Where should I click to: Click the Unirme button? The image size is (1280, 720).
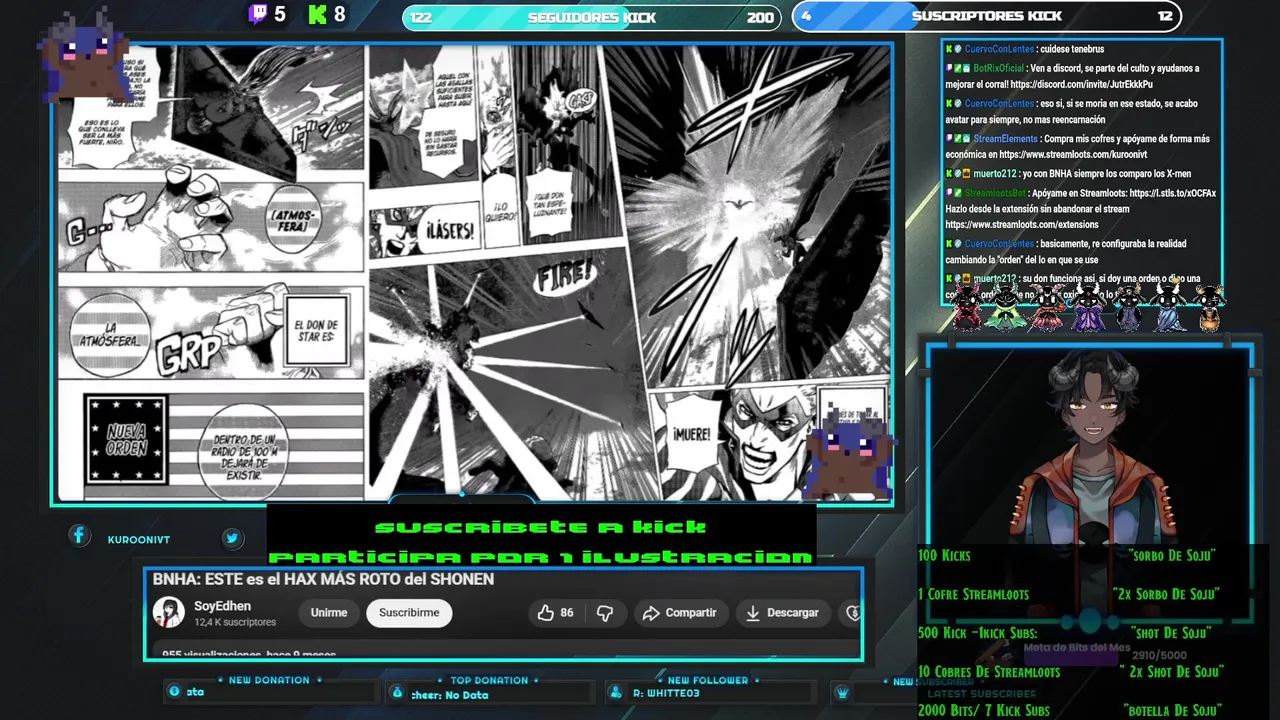point(329,613)
